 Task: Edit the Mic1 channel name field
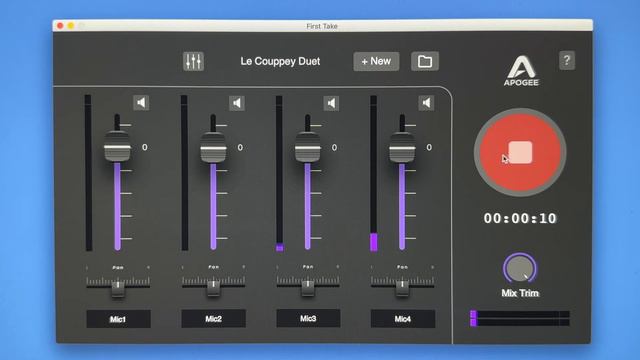118,319
